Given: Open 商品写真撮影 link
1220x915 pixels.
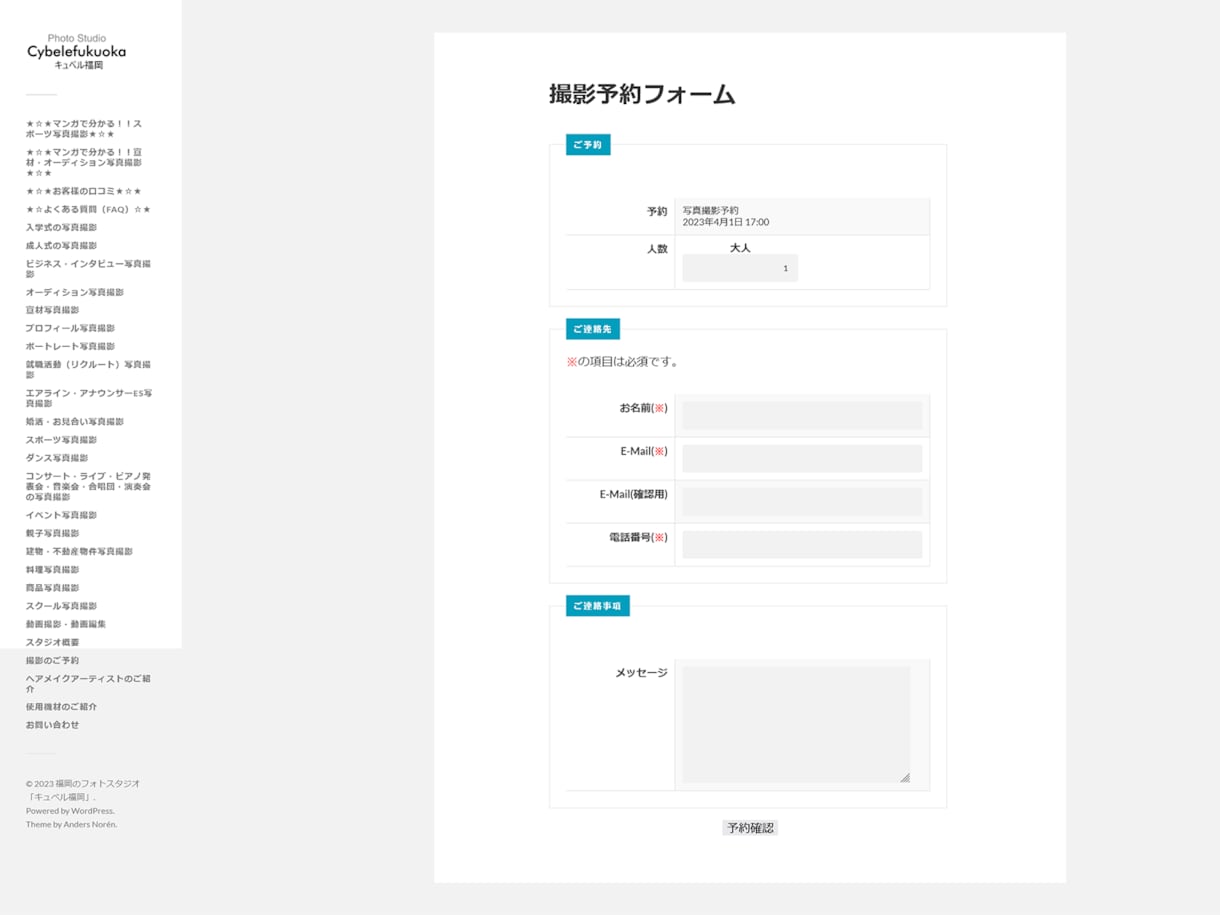Looking at the screenshot, I should point(52,587).
